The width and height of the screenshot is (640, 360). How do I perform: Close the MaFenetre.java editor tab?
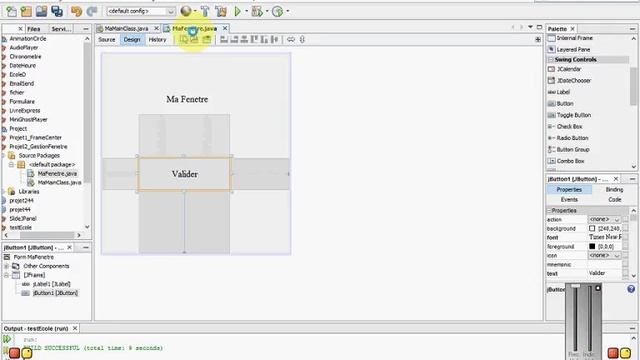[x=225, y=29]
